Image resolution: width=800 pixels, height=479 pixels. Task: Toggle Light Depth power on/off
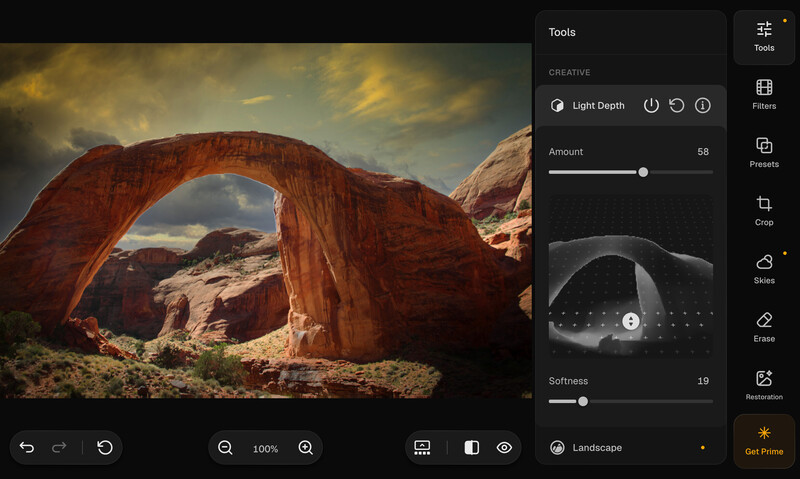(651, 106)
